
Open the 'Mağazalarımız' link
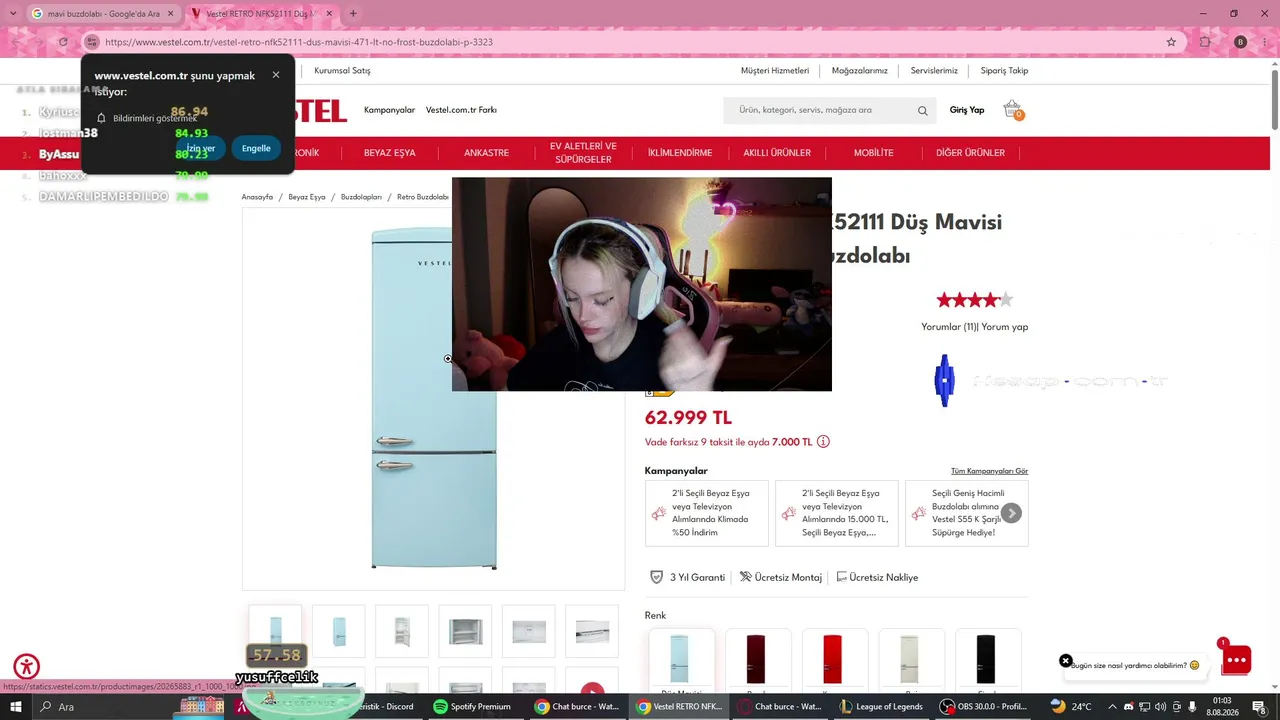pyautogui.click(x=860, y=71)
